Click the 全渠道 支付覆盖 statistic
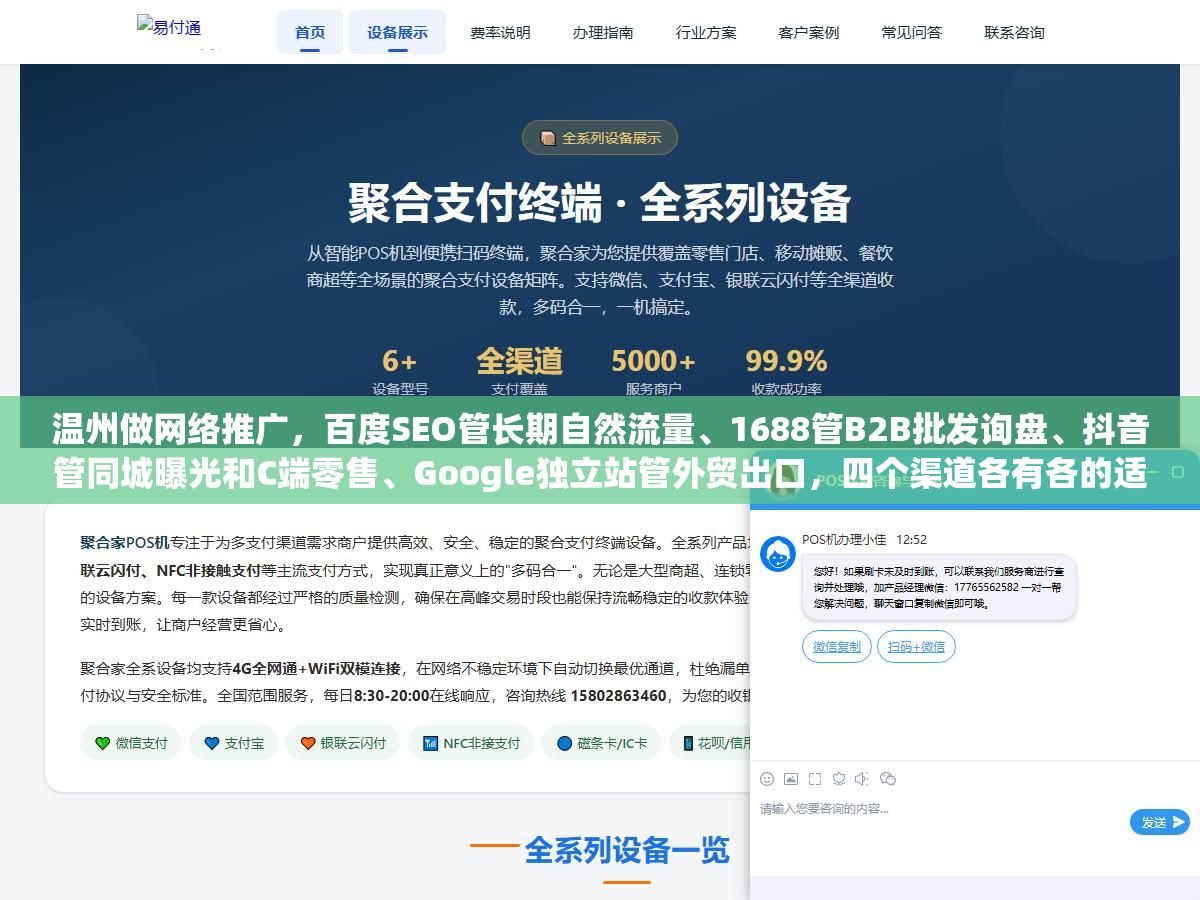This screenshot has width=1200, height=900. pyautogui.click(x=519, y=371)
